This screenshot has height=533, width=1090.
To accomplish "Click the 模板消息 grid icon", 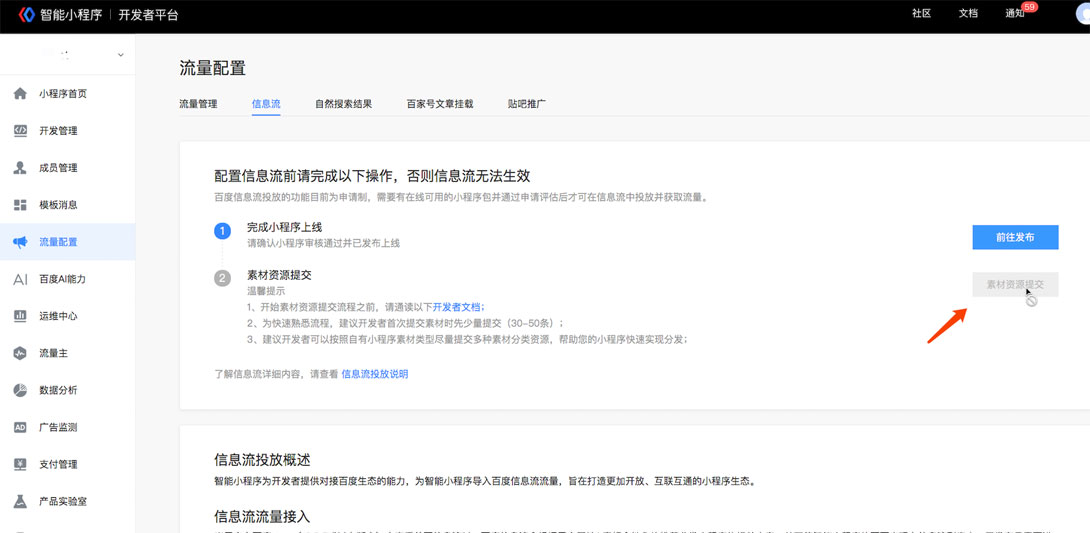I will point(20,205).
